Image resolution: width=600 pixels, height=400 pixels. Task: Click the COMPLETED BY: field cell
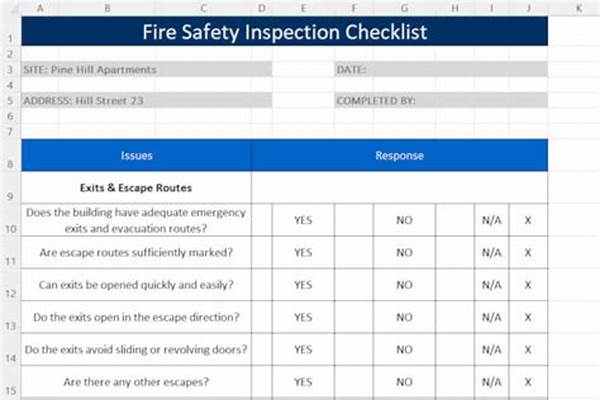(x=440, y=100)
